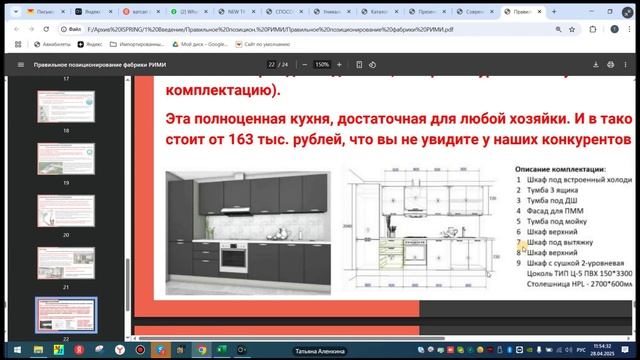
Task: Click the РУС language indicator
Action: (x=581, y=350)
